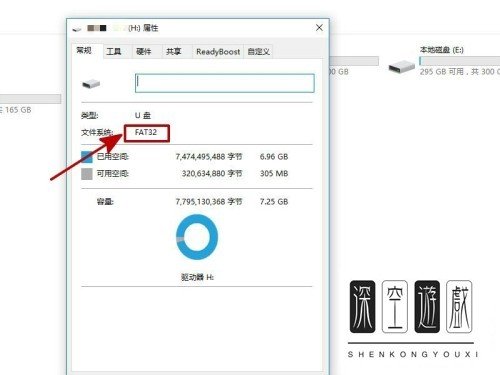Screen dimensions: 500x375
Task: Click the 305 MB free size
Action: [274, 173]
